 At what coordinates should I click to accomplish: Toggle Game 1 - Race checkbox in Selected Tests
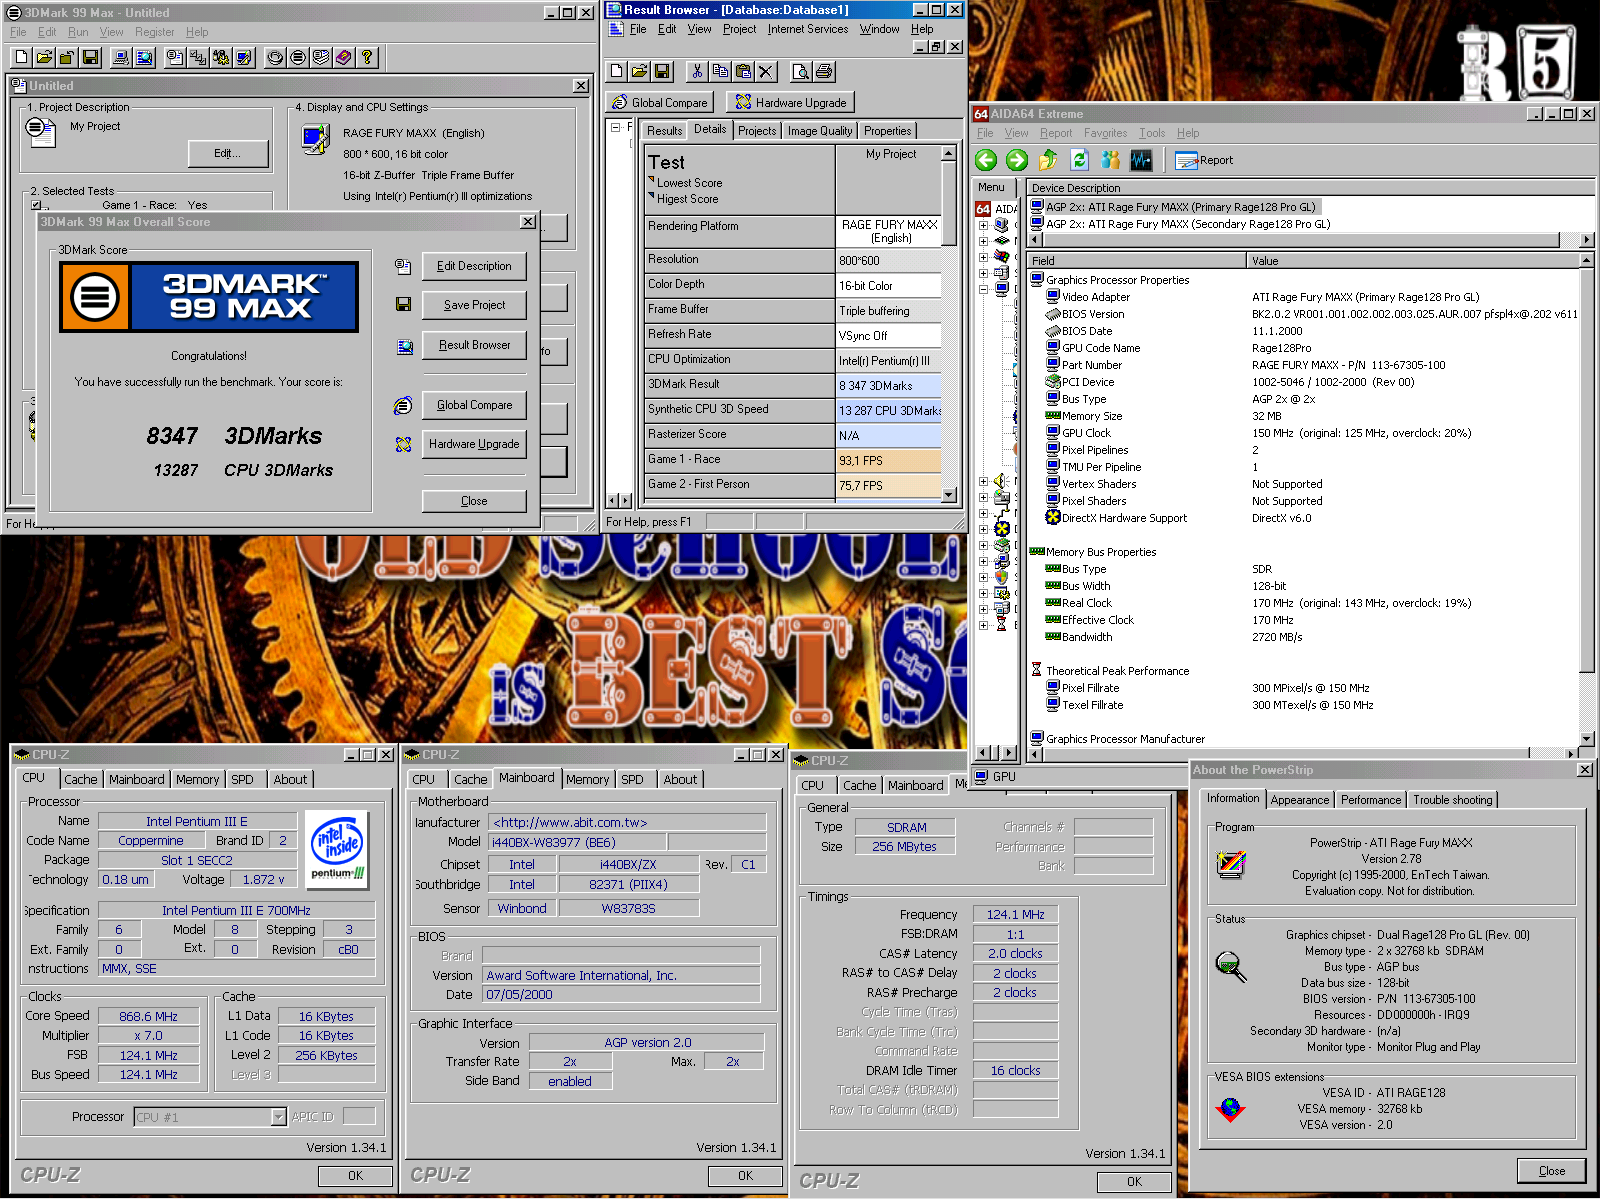[x=36, y=204]
